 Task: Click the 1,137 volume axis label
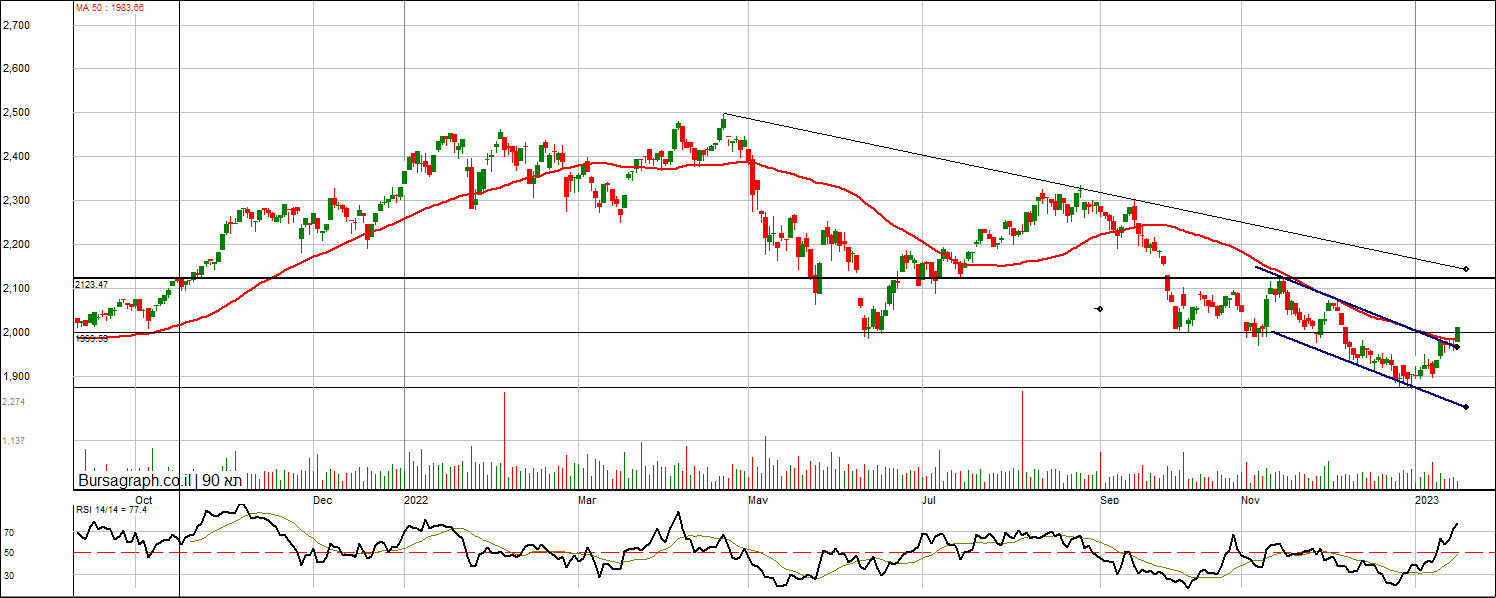[x=14, y=440]
